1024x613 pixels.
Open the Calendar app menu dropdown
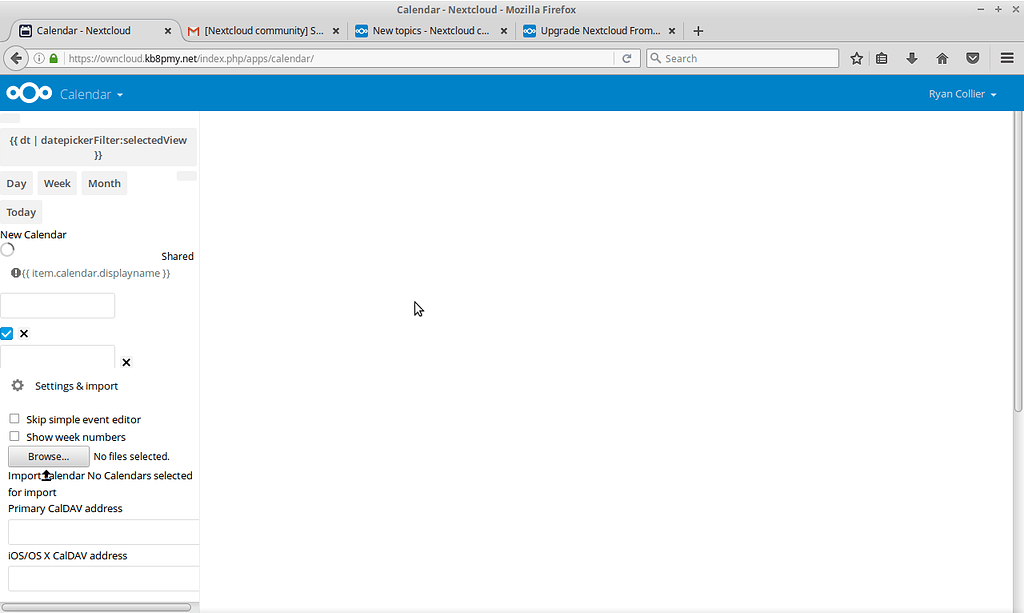click(x=91, y=95)
